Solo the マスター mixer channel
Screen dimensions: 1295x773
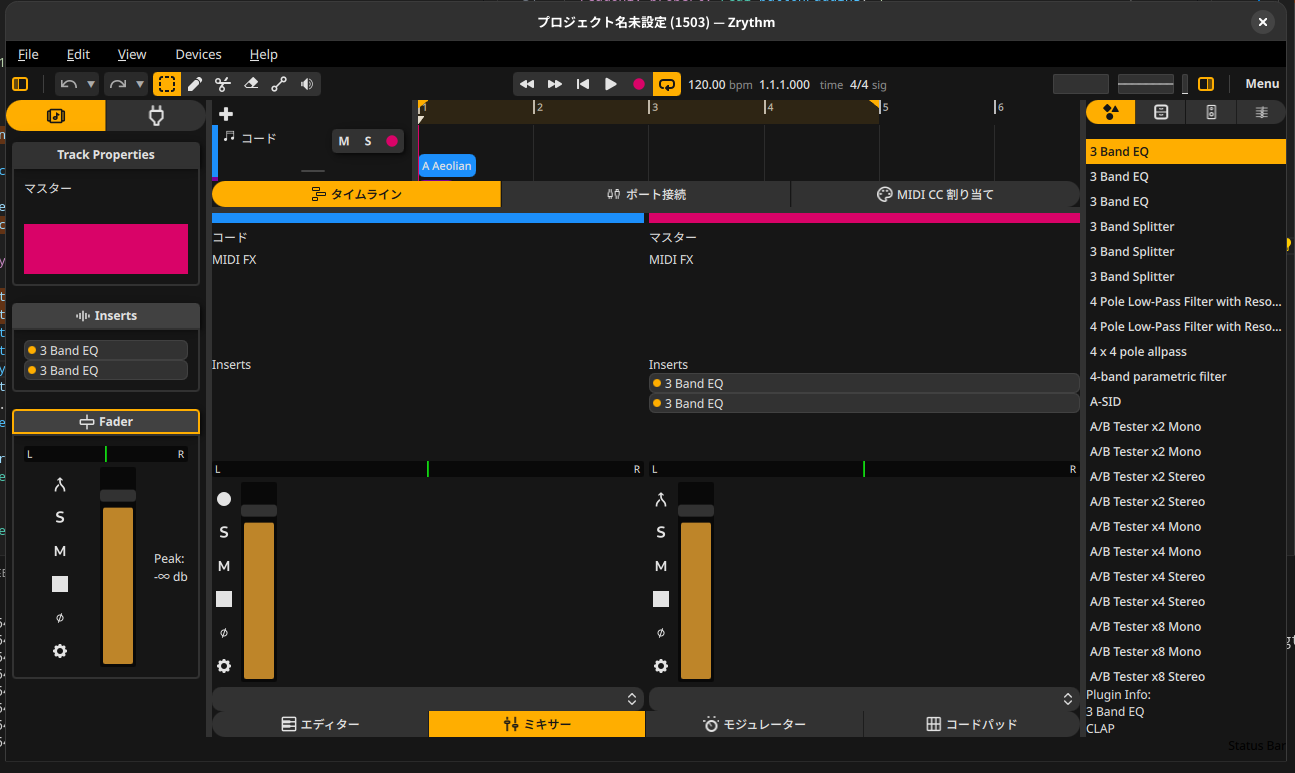coord(661,532)
